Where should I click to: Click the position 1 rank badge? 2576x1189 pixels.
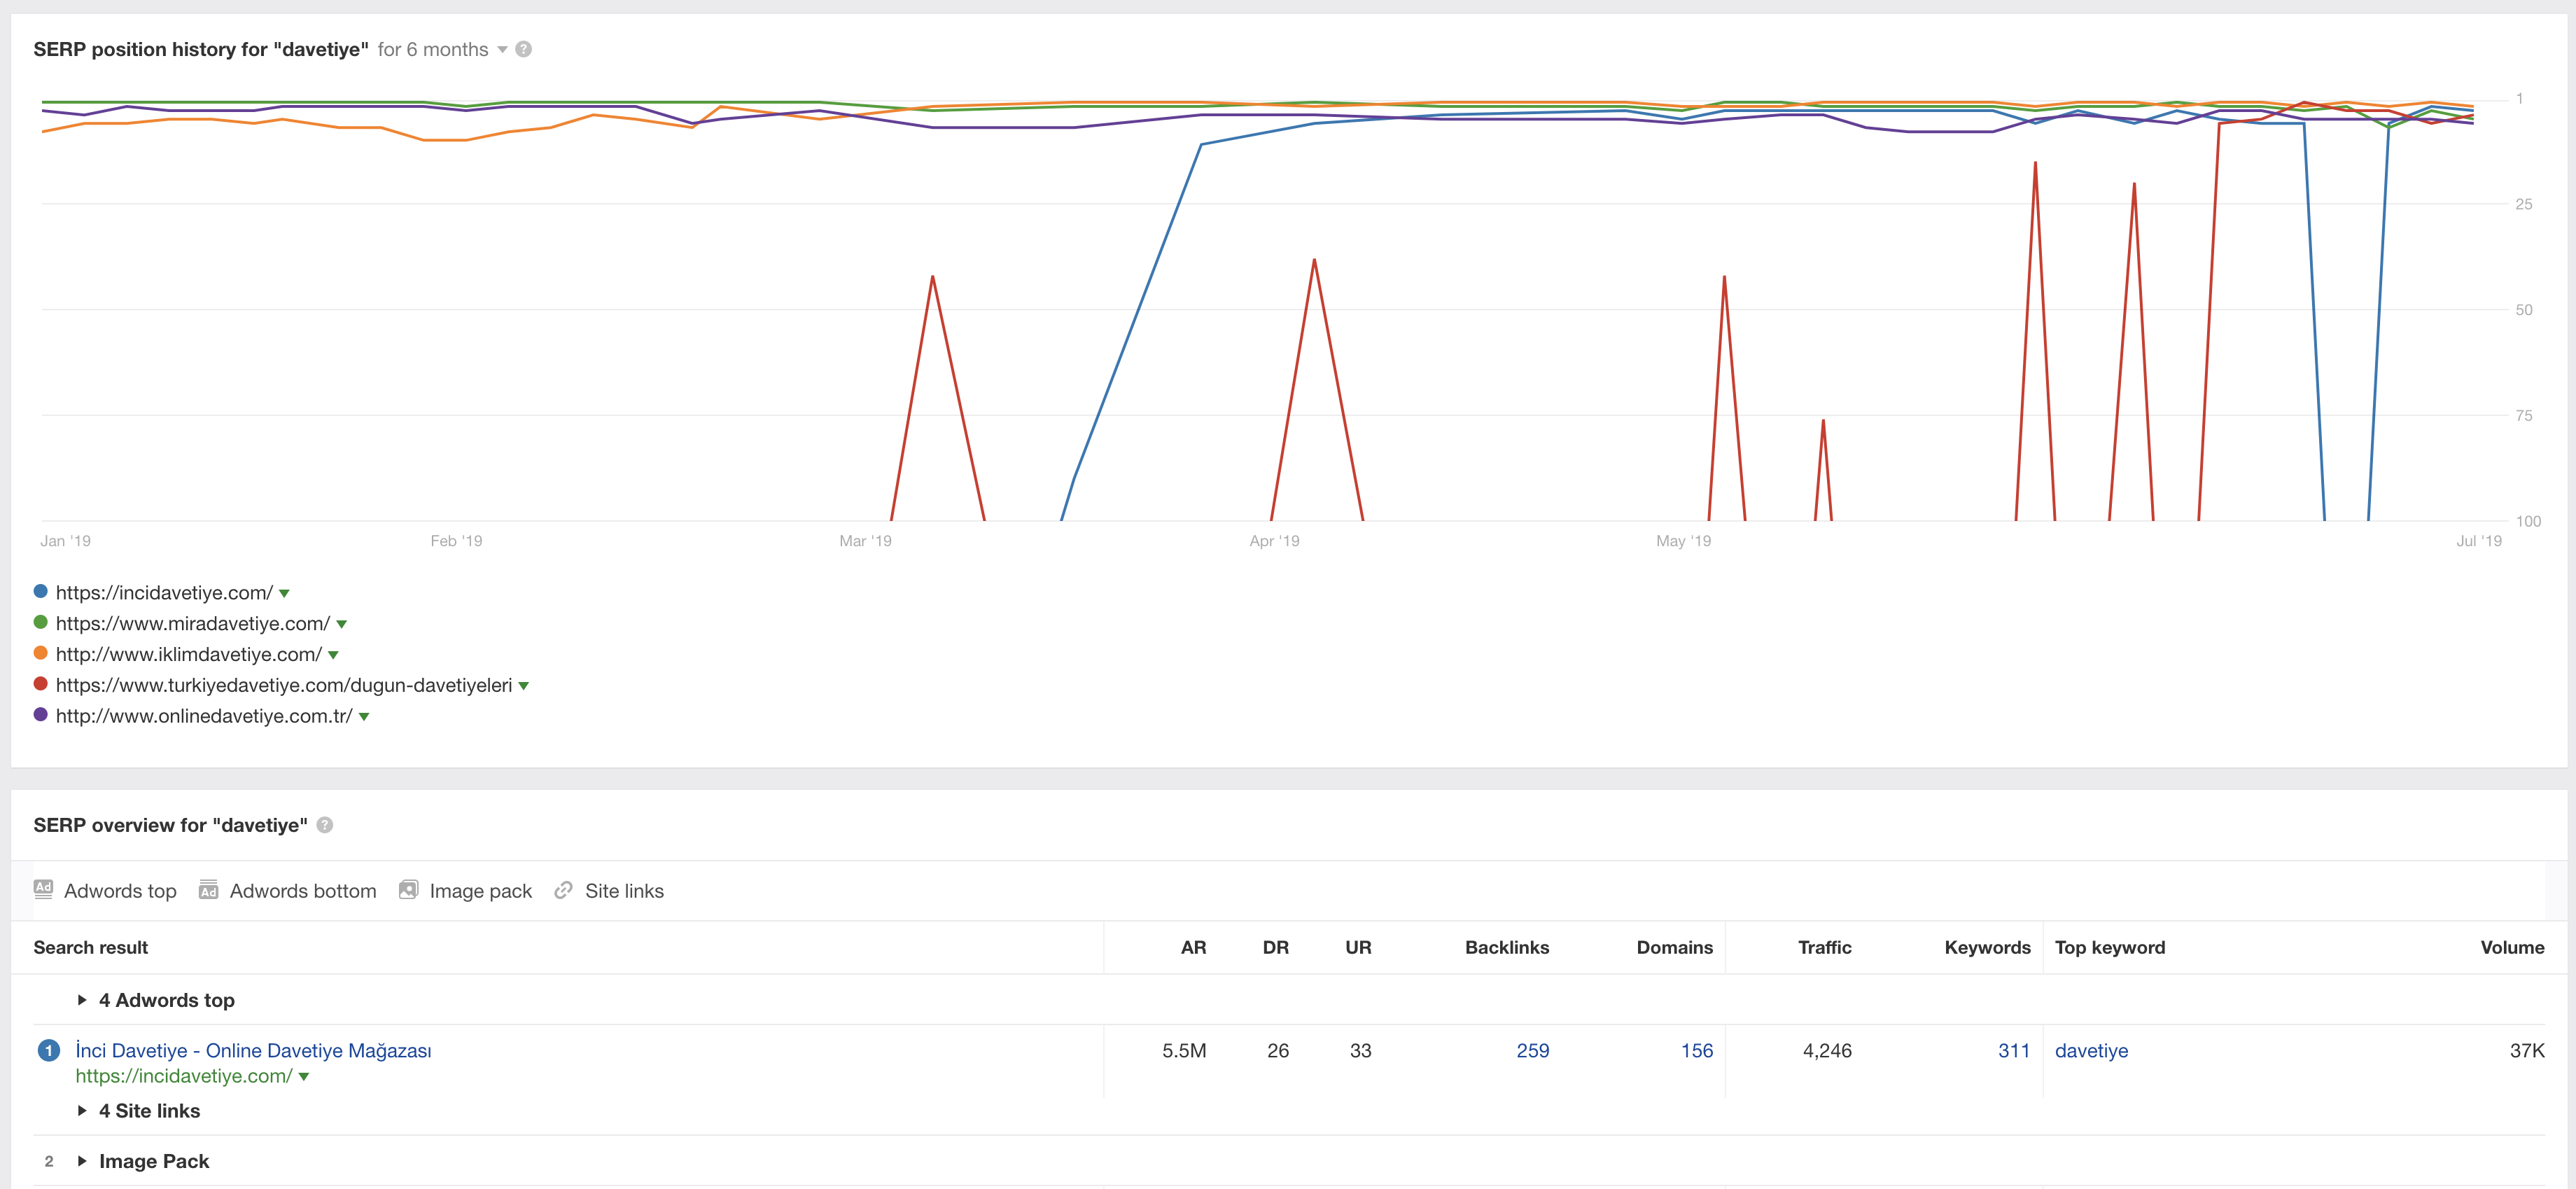(48, 1051)
